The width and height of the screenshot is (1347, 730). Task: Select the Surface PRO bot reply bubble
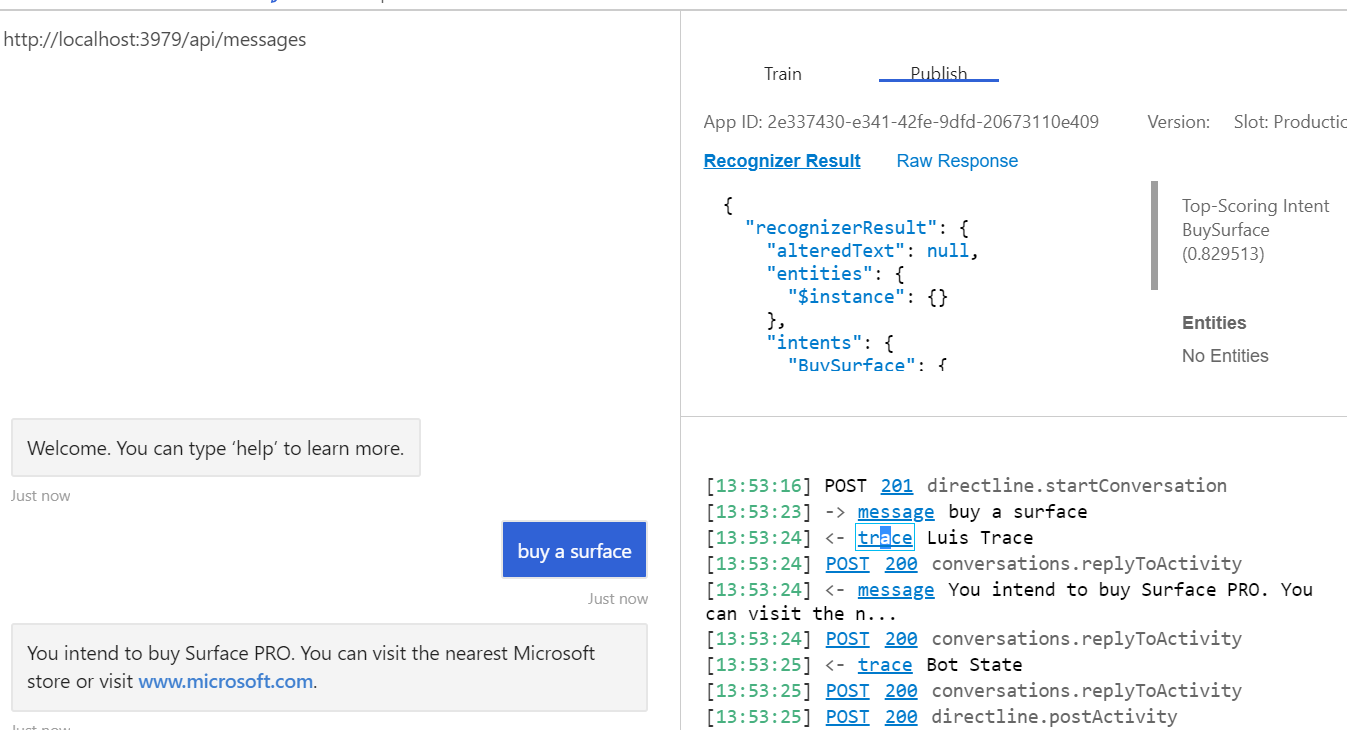[329, 667]
